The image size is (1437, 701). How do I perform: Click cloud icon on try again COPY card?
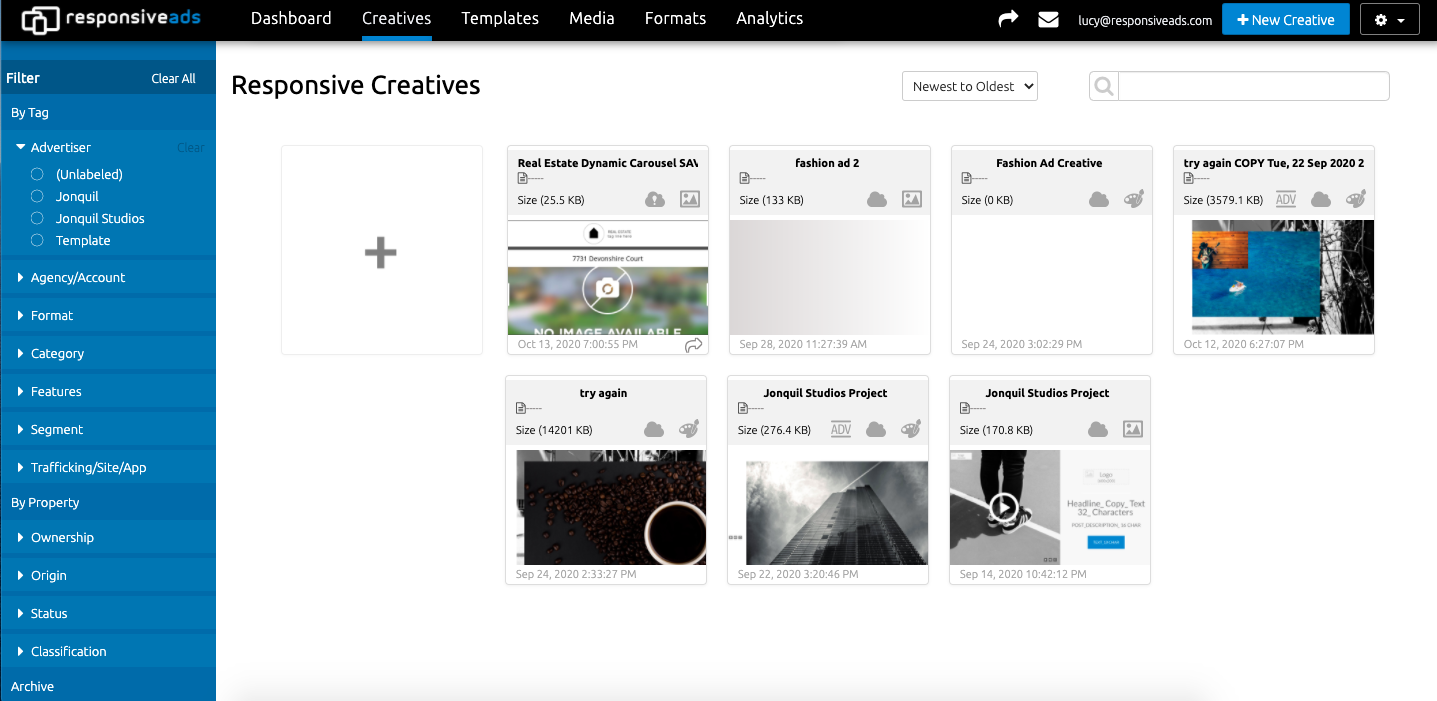tap(1321, 199)
